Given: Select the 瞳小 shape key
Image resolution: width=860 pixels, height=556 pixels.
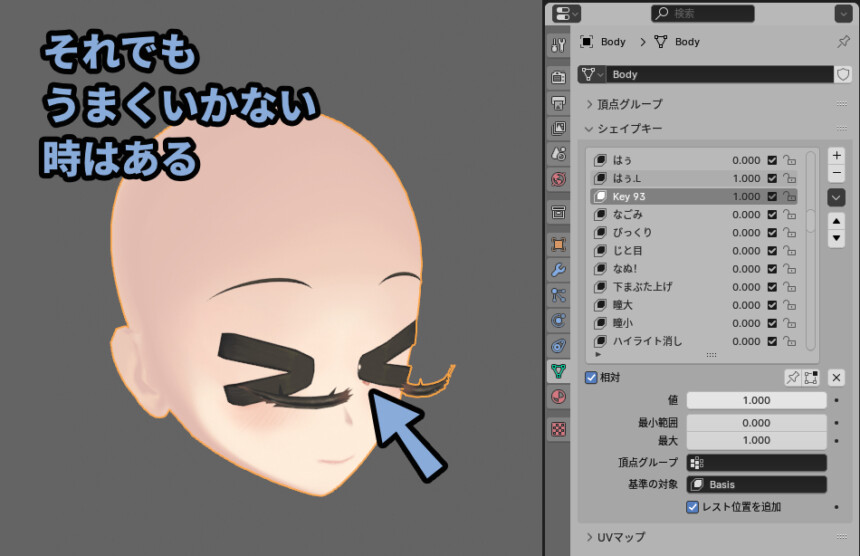Looking at the screenshot, I should point(694,323).
